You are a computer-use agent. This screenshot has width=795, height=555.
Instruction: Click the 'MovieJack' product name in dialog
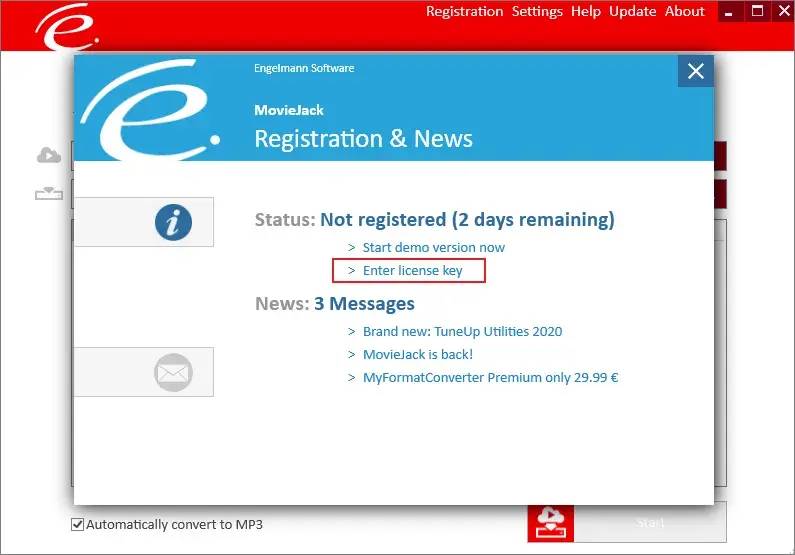[x=289, y=110]
